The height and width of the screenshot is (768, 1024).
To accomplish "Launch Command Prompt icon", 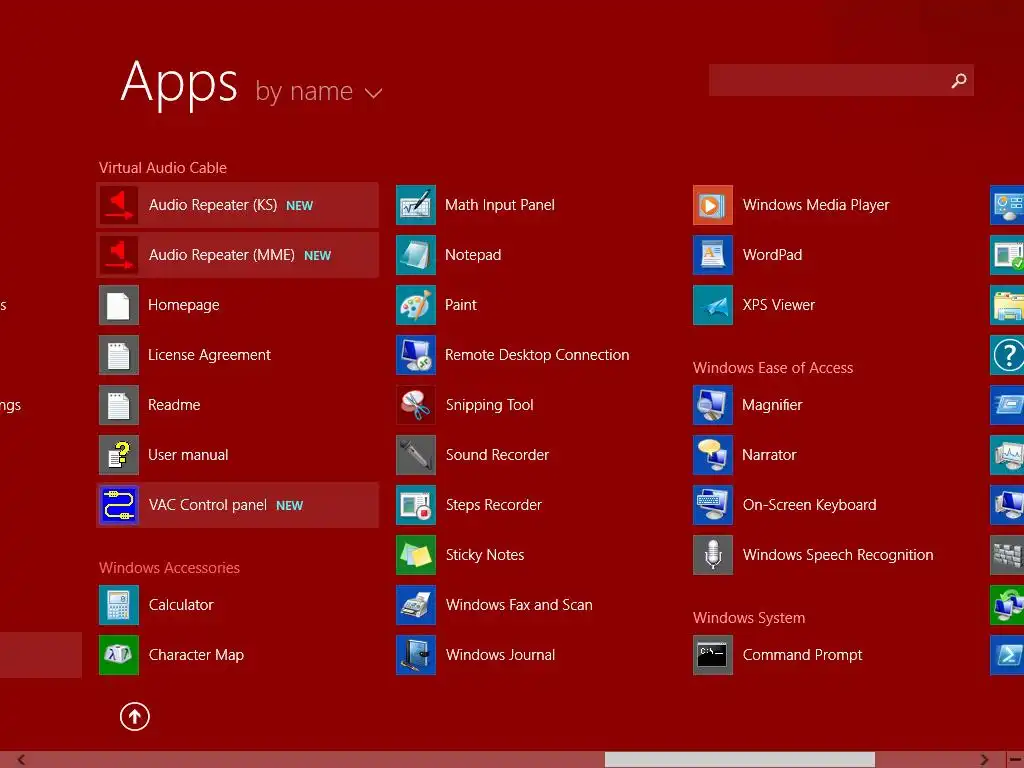I will point(713,654).
